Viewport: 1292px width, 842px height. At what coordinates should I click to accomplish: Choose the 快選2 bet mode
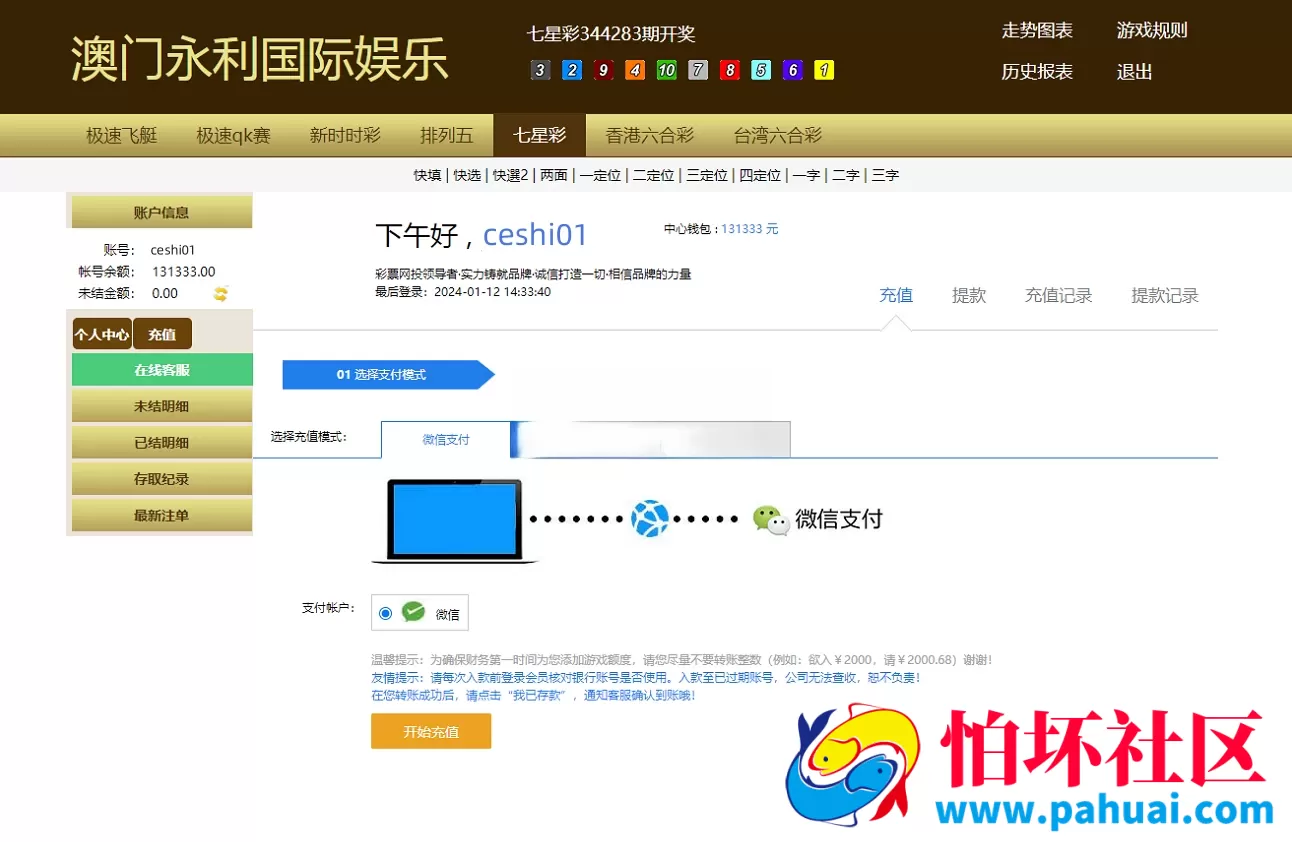tap(510, 175)
